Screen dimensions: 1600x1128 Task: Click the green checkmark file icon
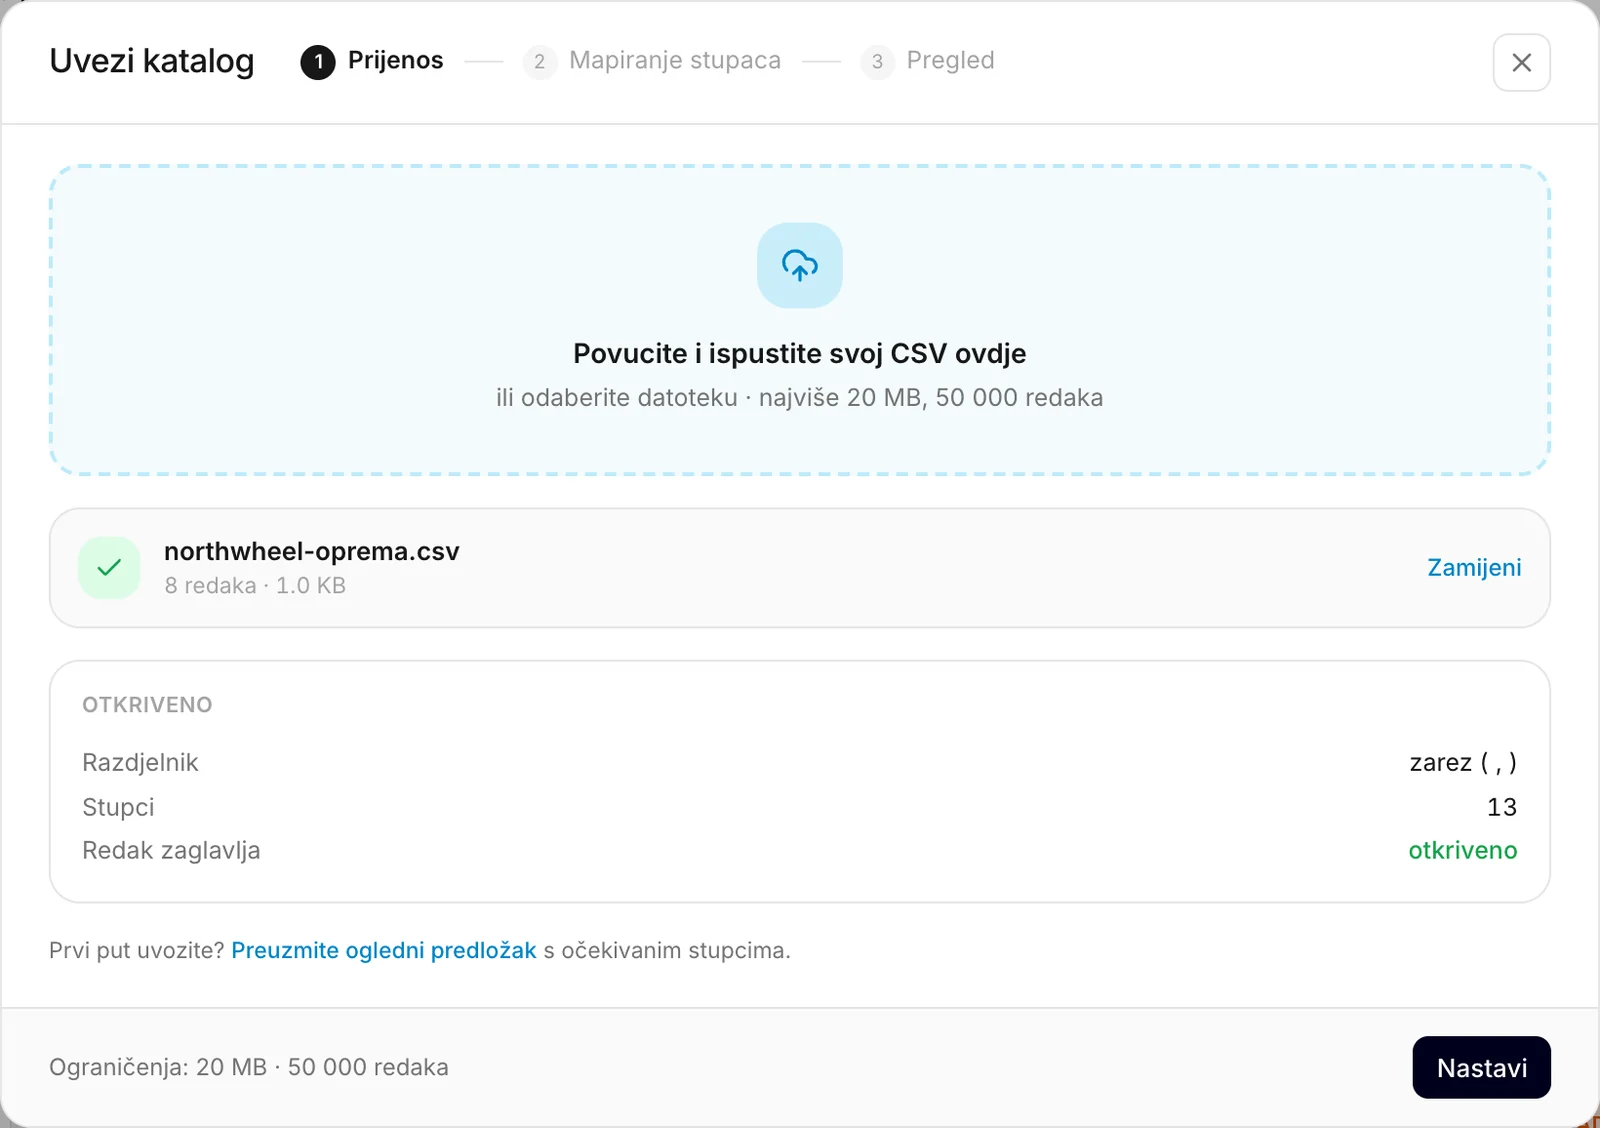[x=109, y=568]
